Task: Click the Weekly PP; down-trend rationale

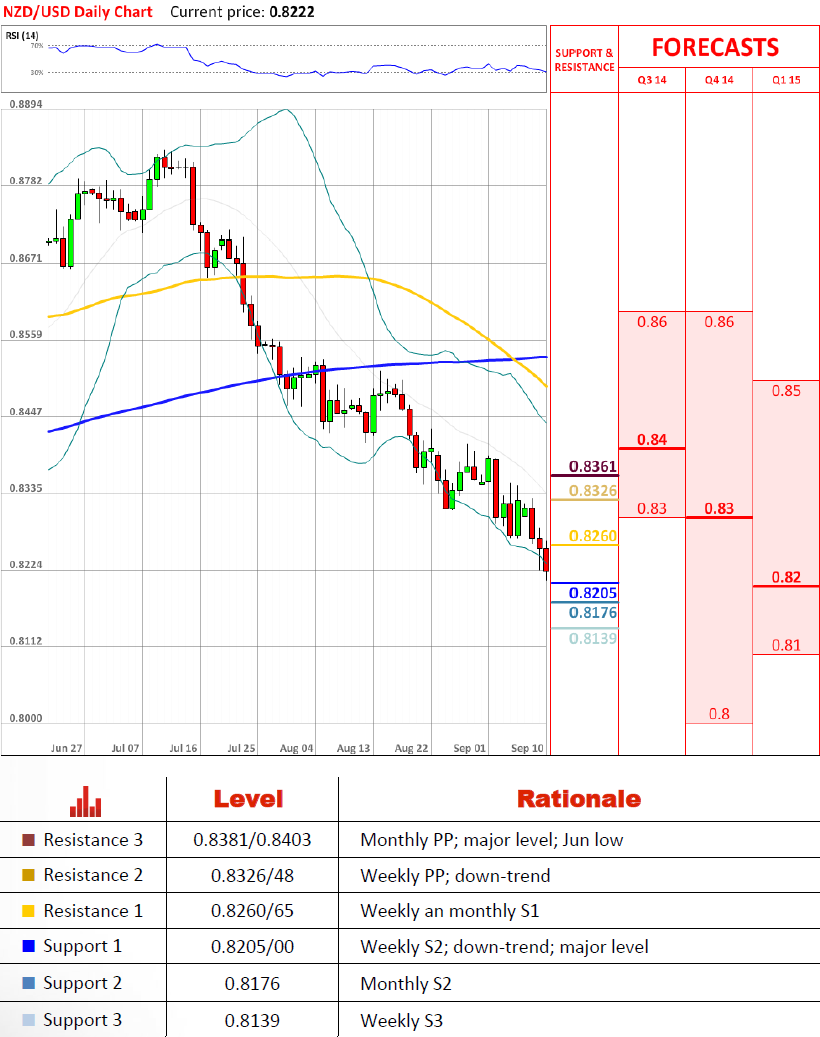Action: 455,876
